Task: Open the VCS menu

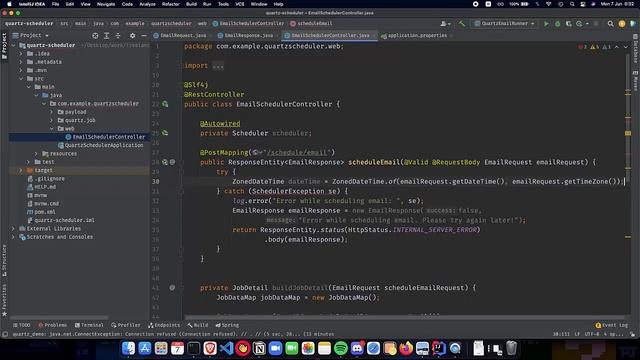Action: coord(240,4)
